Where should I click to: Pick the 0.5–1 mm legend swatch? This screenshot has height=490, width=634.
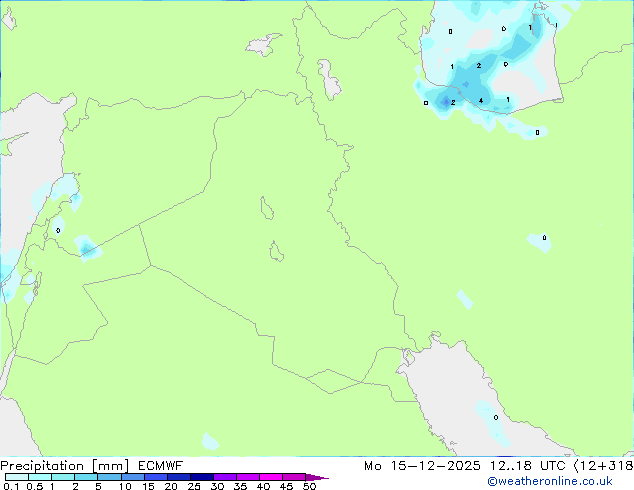[x=40, y=477]
